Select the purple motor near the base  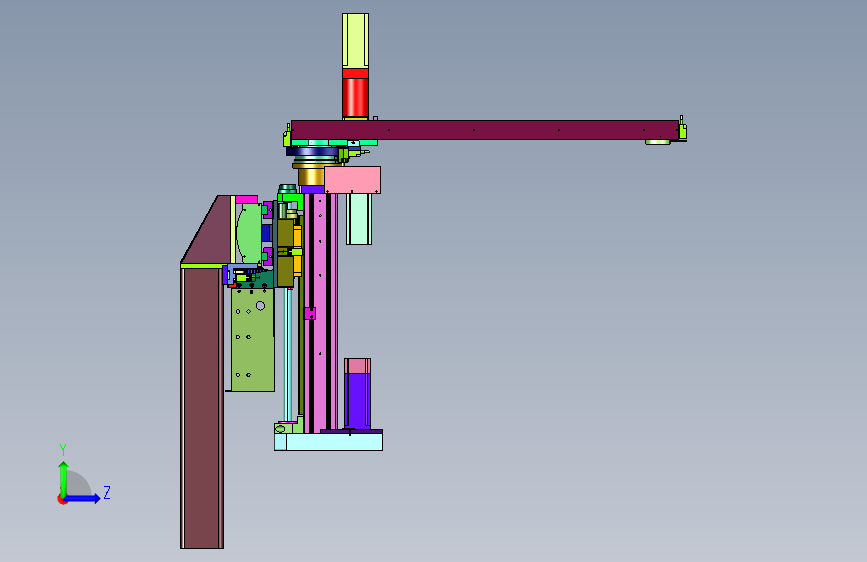(357, 401)
